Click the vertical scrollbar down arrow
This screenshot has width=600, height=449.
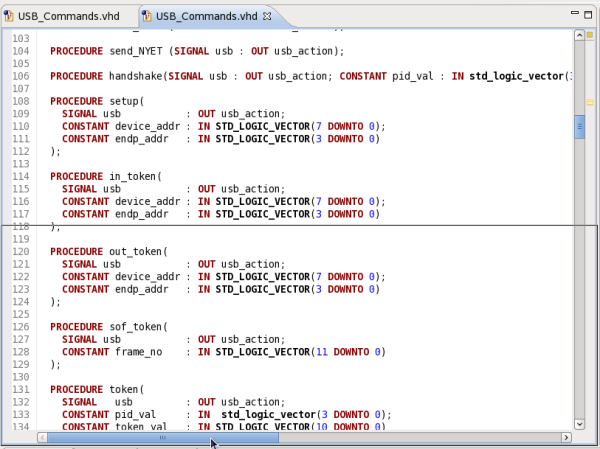click(579, 424)
